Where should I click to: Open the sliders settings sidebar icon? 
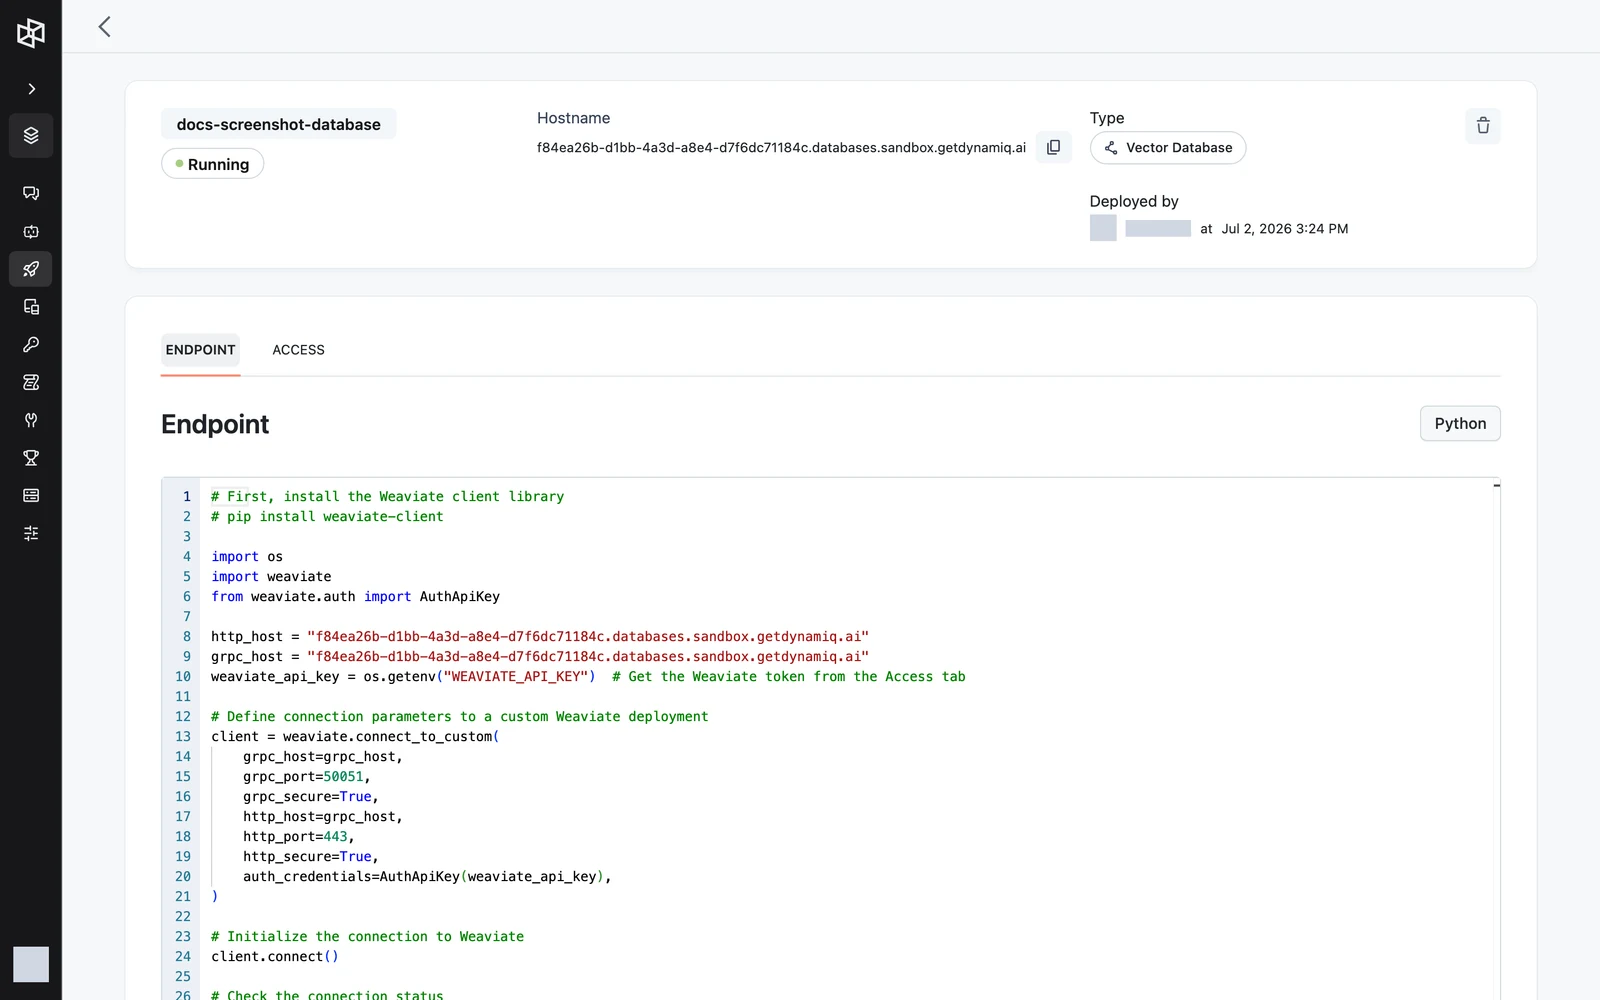coord(31,534)
